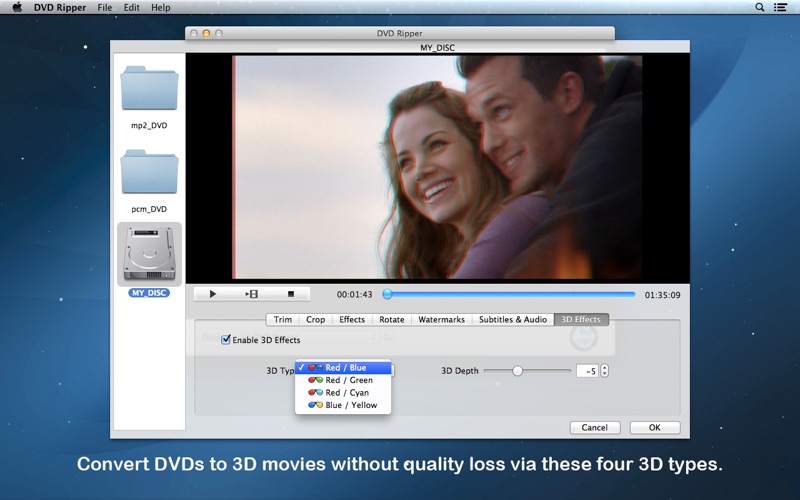Open the Help menu
This screenshot has width=800, height=500.
tap(161, 7)
